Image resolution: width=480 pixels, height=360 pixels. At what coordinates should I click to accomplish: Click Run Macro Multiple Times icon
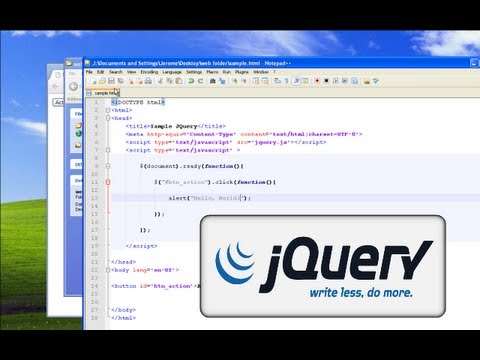pos(345,81)
